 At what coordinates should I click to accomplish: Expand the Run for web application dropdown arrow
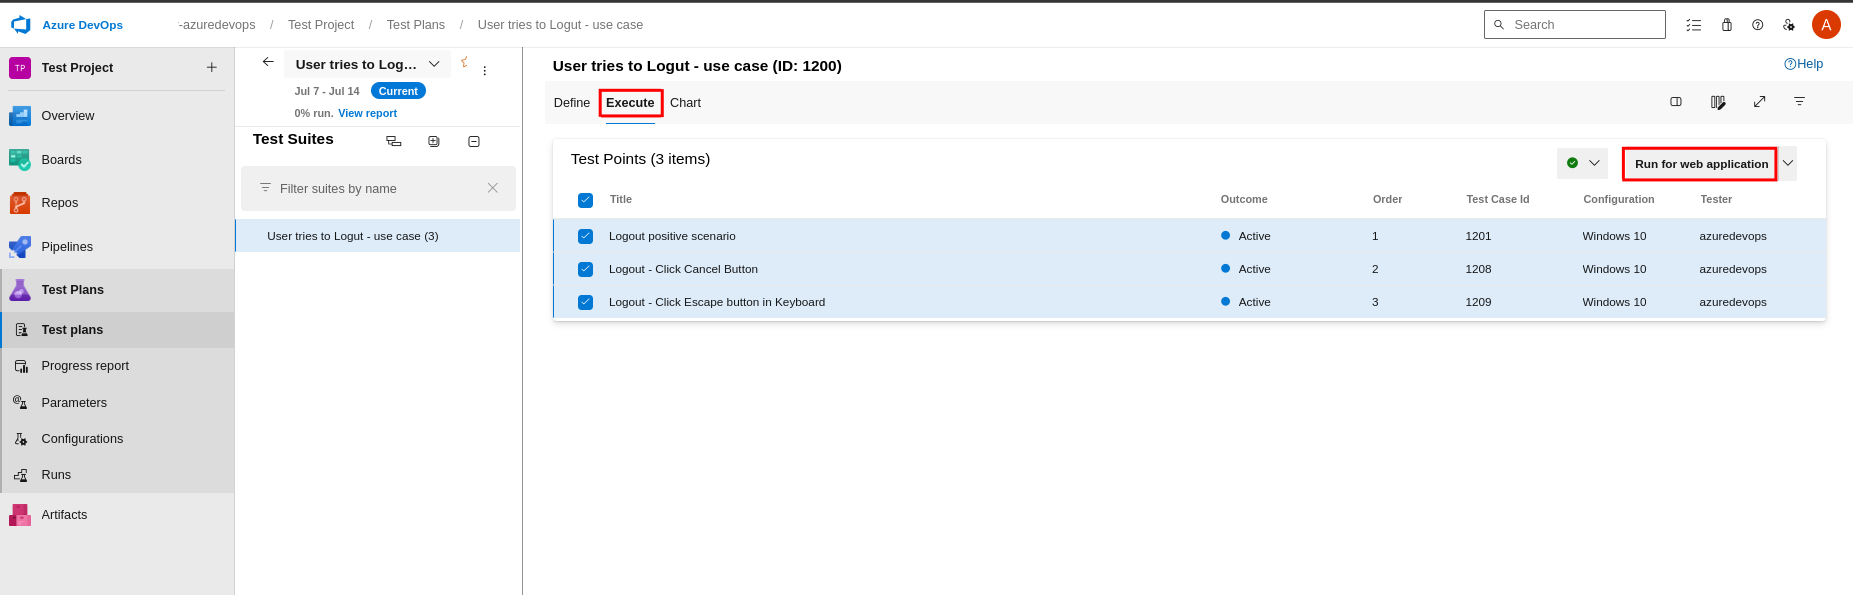(x=1788, y=164)
